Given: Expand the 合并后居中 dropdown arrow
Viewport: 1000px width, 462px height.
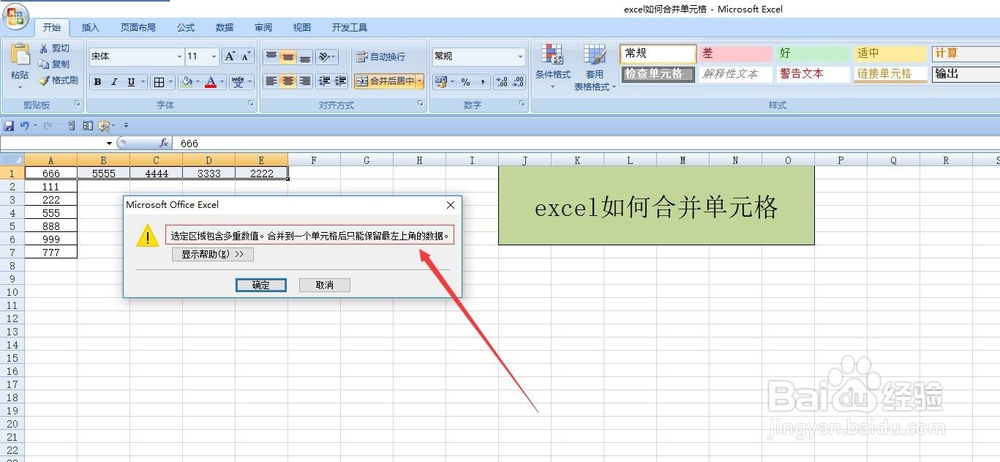Looking at the screenshot, I should 420,81.
